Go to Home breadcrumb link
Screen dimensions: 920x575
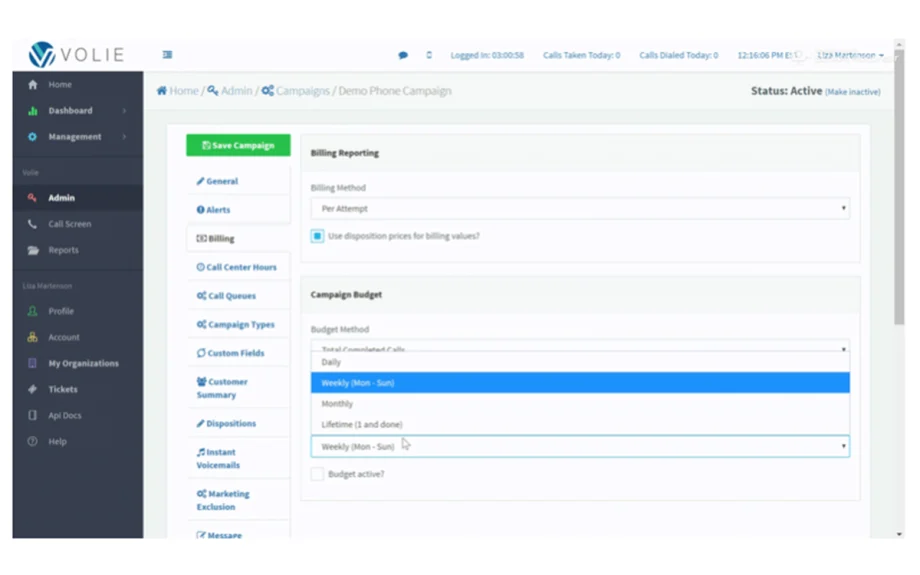(x=184, y=90)
